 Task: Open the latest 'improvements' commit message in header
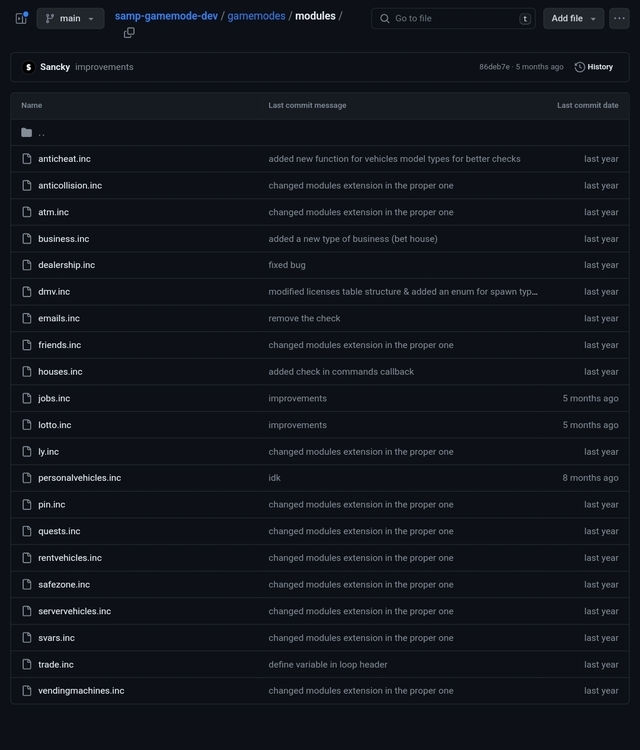(104, 67)
